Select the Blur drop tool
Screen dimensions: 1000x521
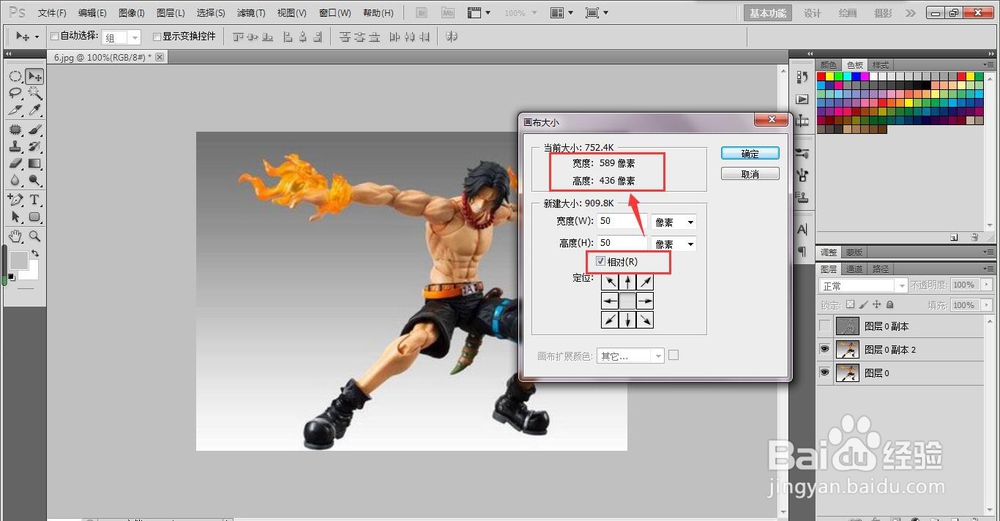pos(15,181)
